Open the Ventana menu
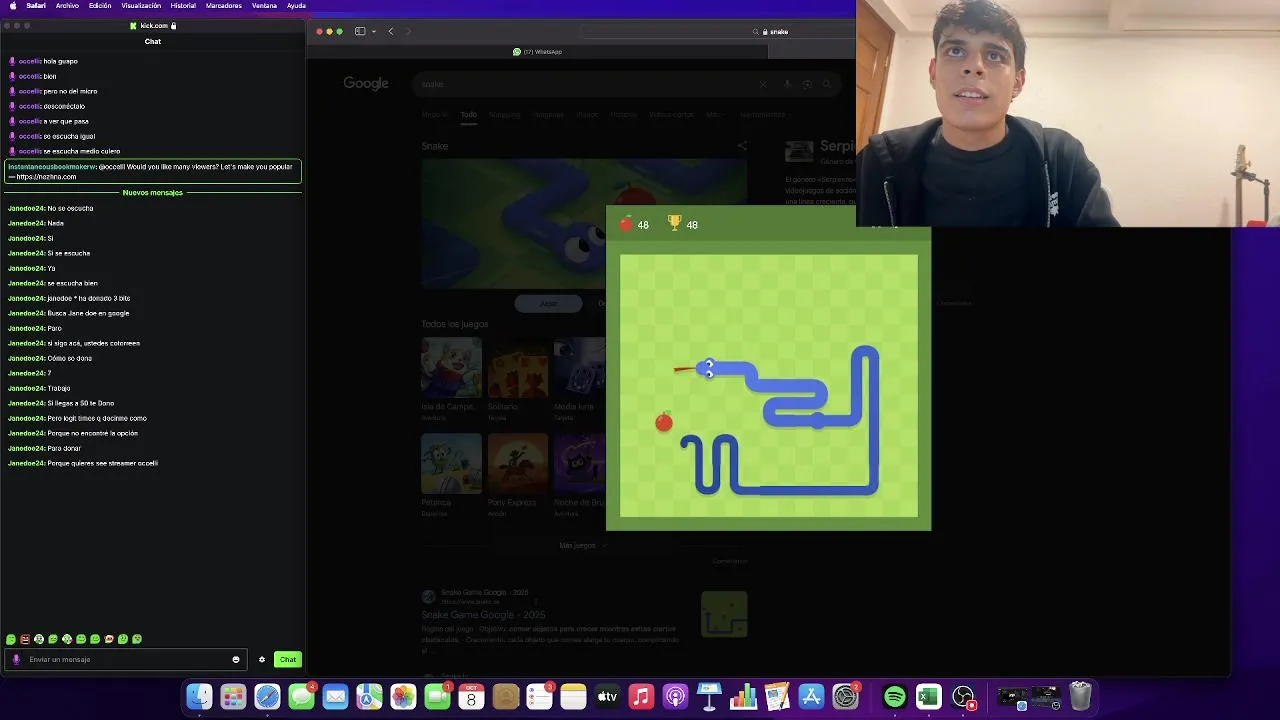This screenshot has height=720, width=1280. pos(264,5)
